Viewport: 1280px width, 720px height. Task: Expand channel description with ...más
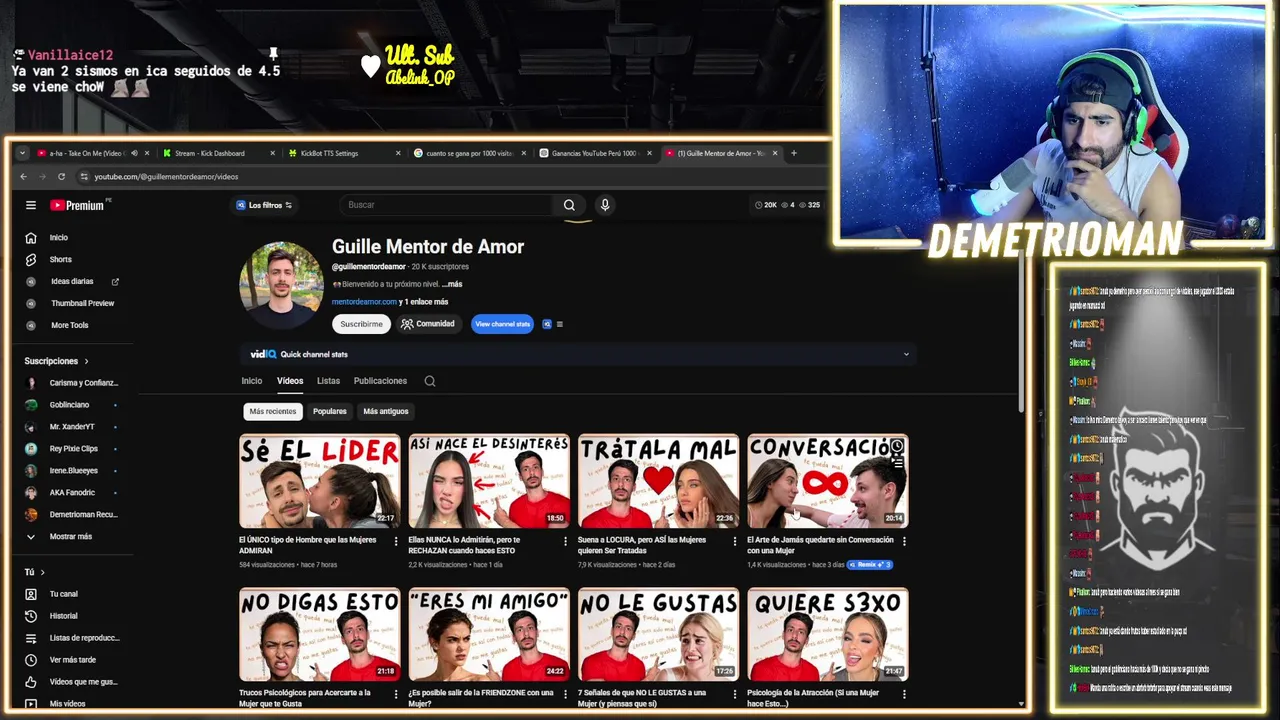pyautogui.click(x=452, y=284)
